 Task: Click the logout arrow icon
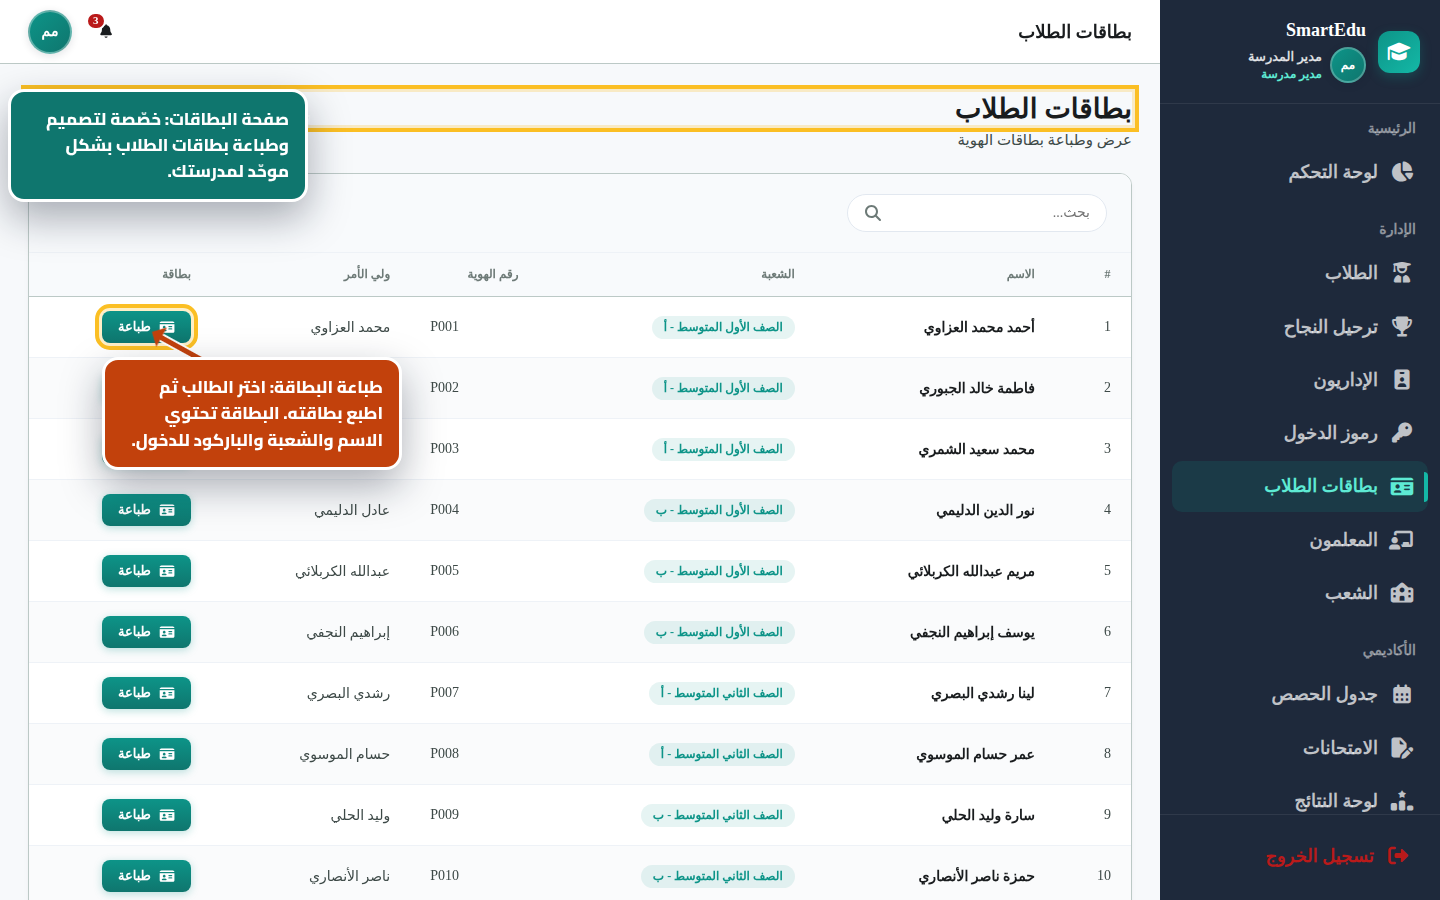pos(1399,855)
